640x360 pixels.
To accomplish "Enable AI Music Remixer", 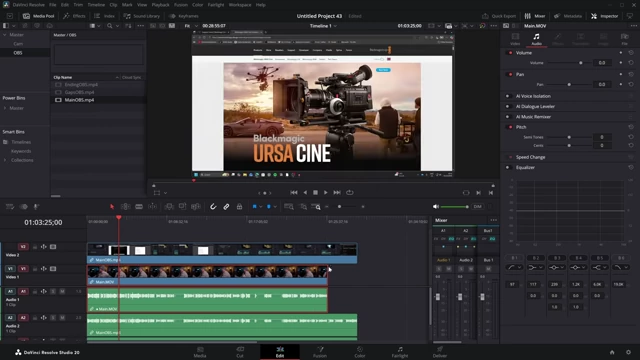I will pyautogui.click(x=508, y=116).
